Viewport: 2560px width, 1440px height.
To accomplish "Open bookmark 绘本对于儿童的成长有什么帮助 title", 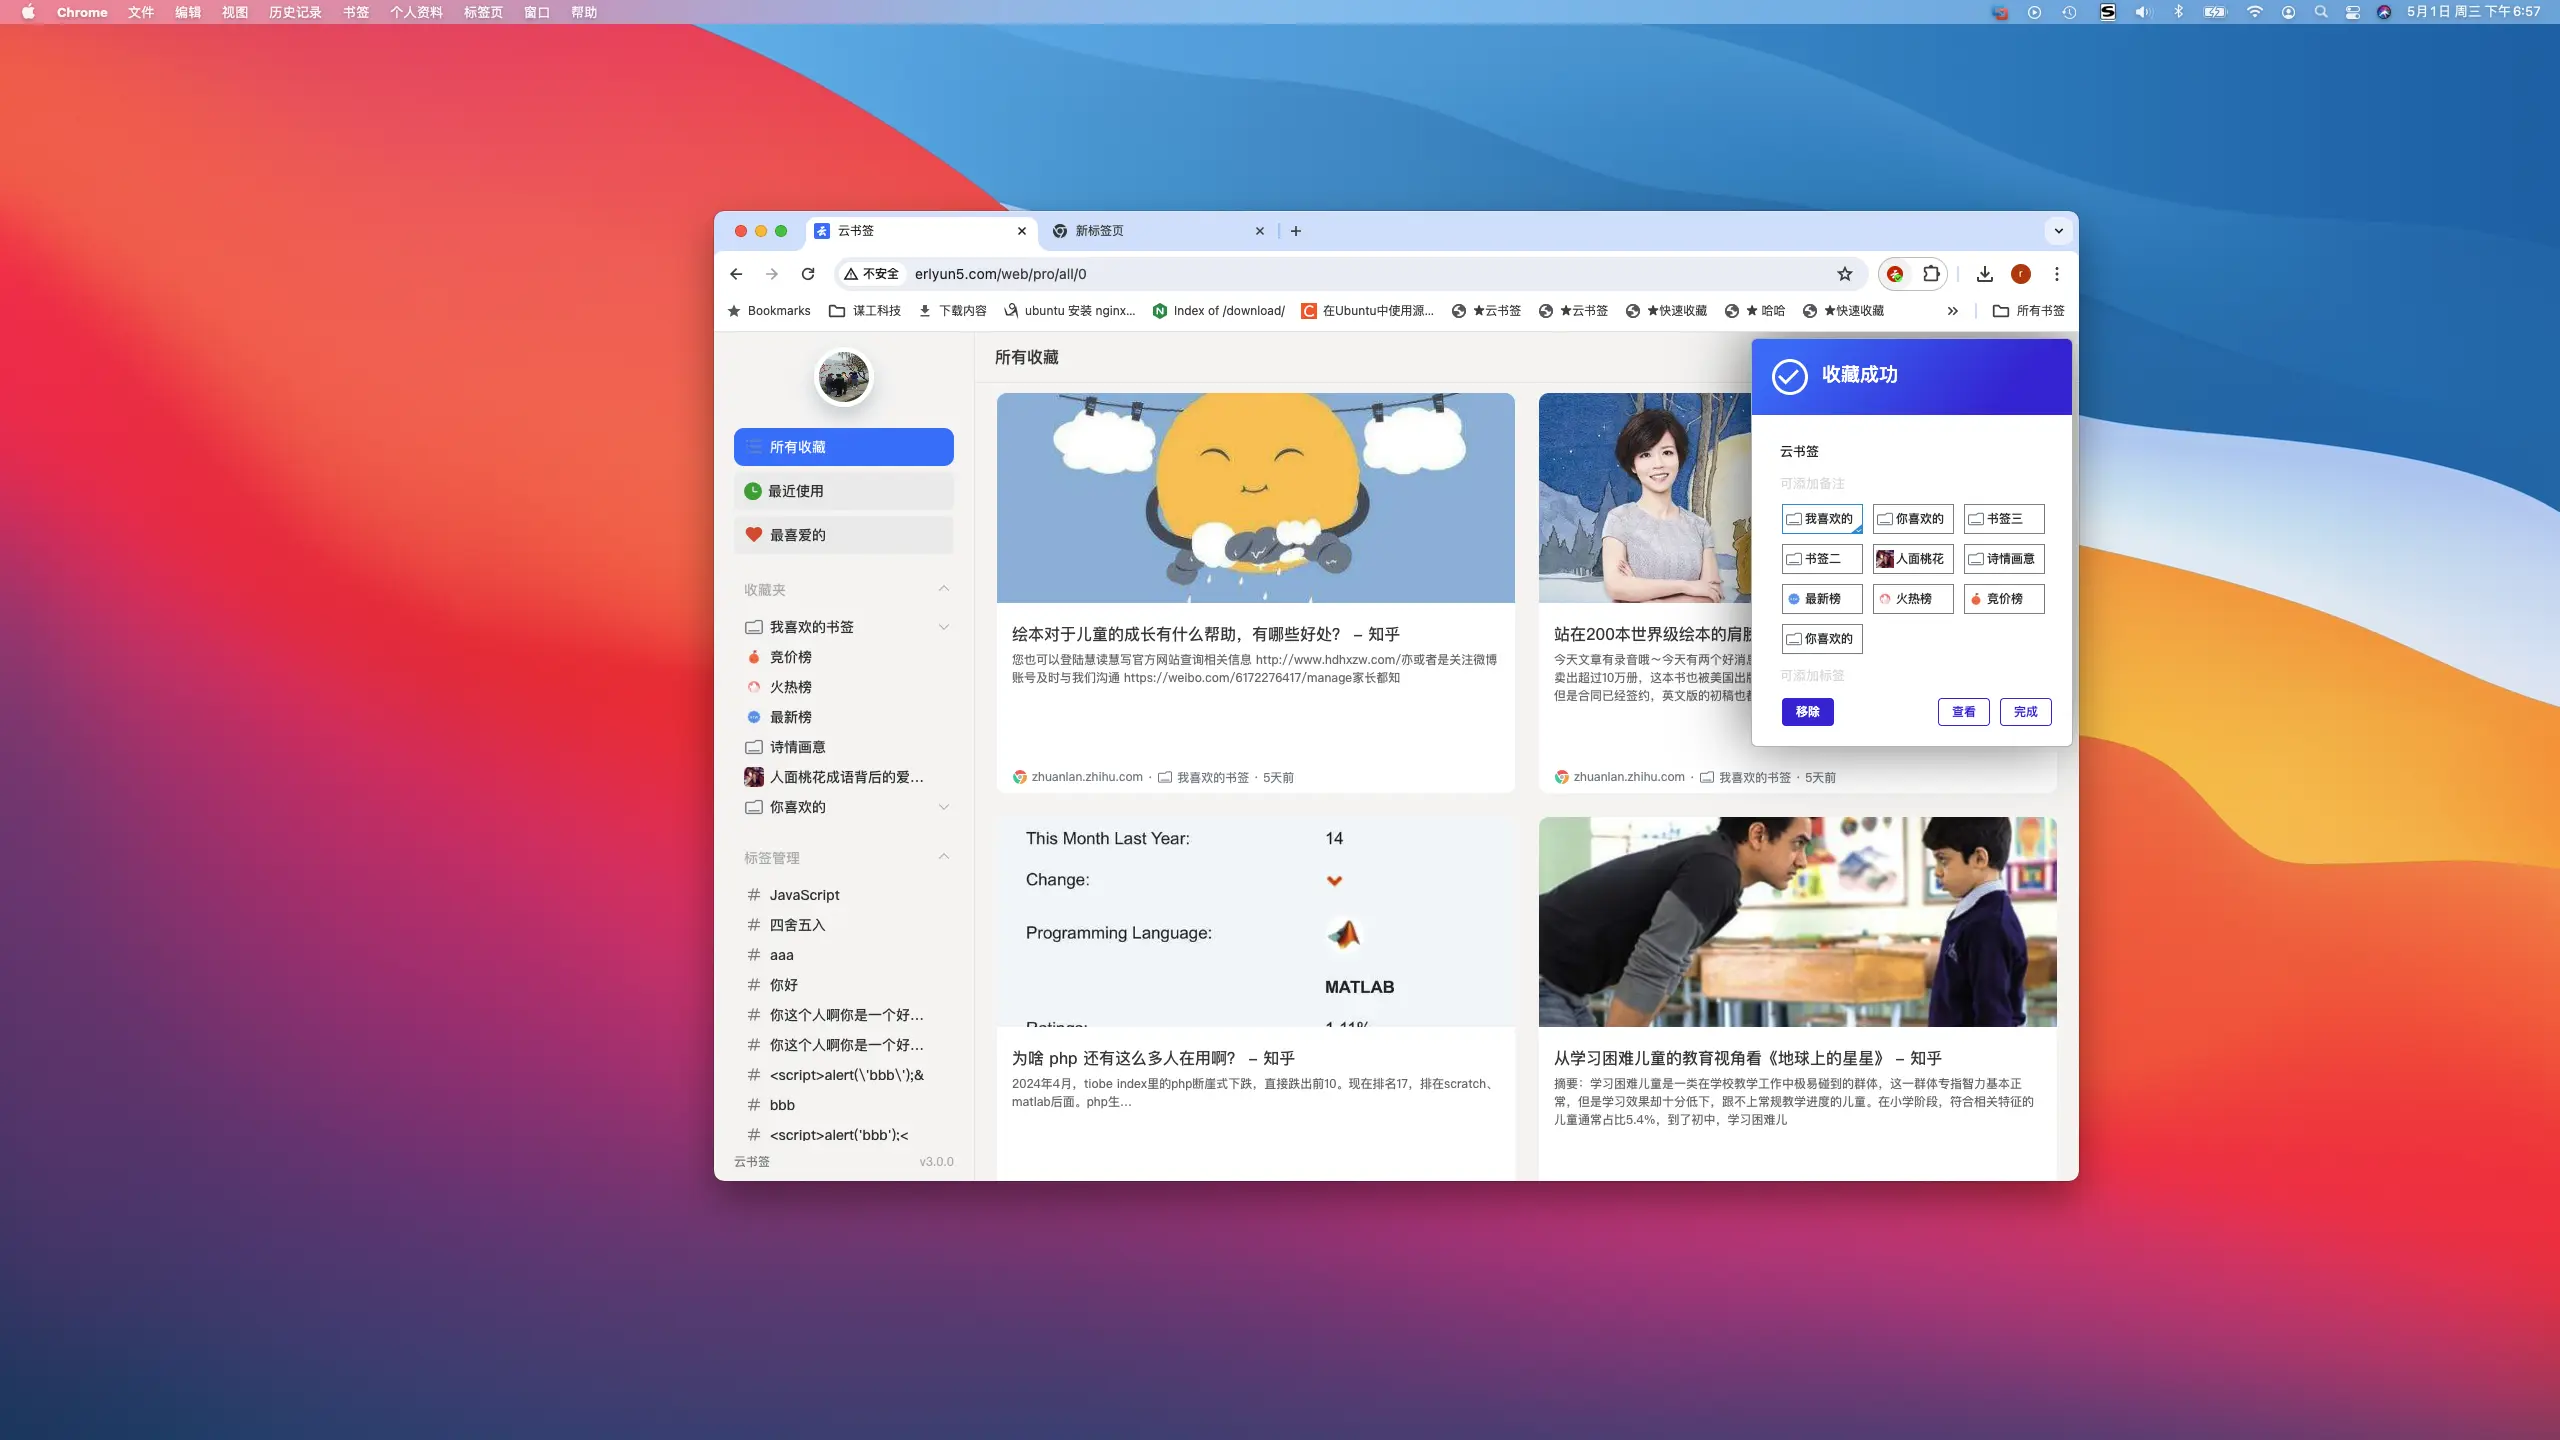I will coord(1206,634).
